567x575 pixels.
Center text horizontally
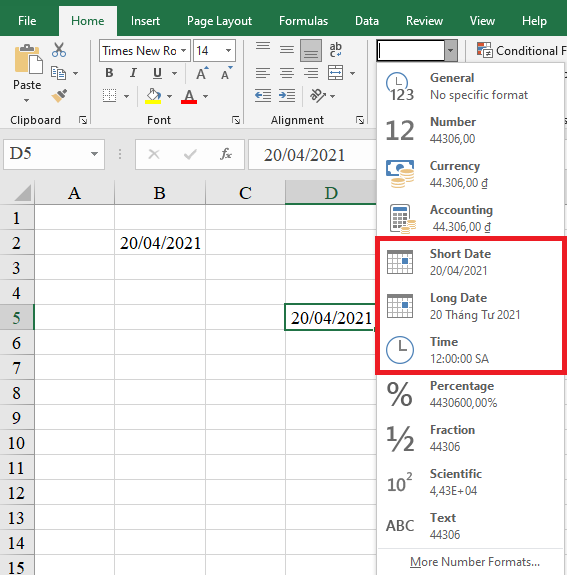[x=287, y=73]
